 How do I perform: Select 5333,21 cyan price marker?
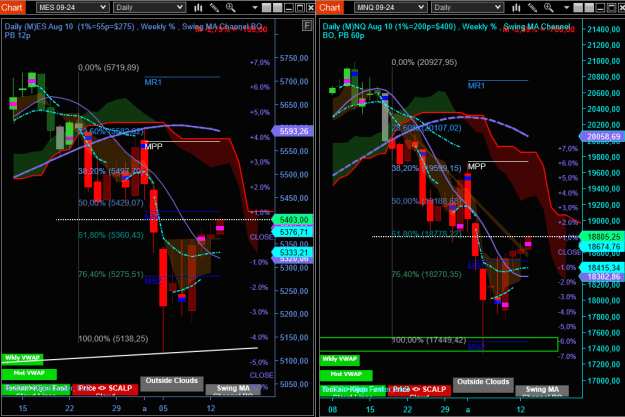292,252
